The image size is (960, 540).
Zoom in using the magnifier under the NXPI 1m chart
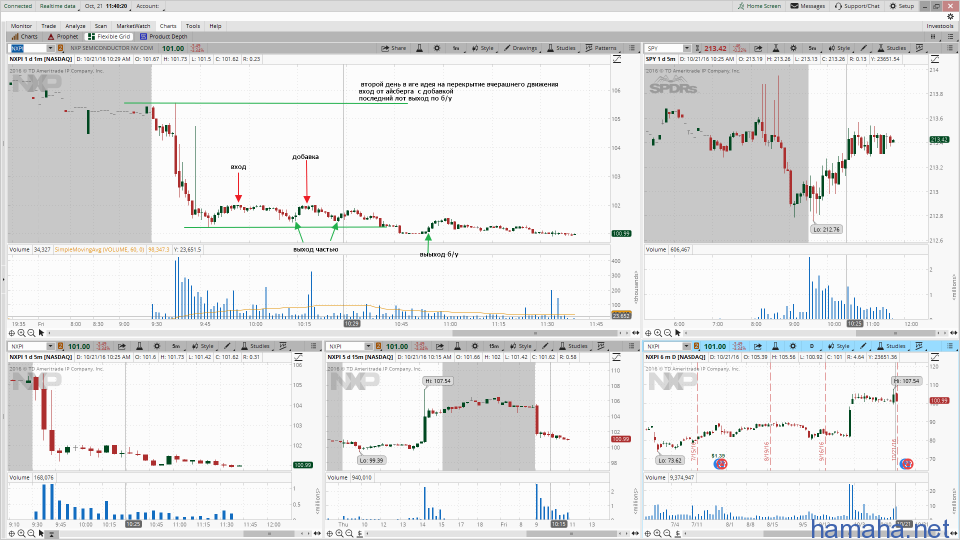(21, 333)
